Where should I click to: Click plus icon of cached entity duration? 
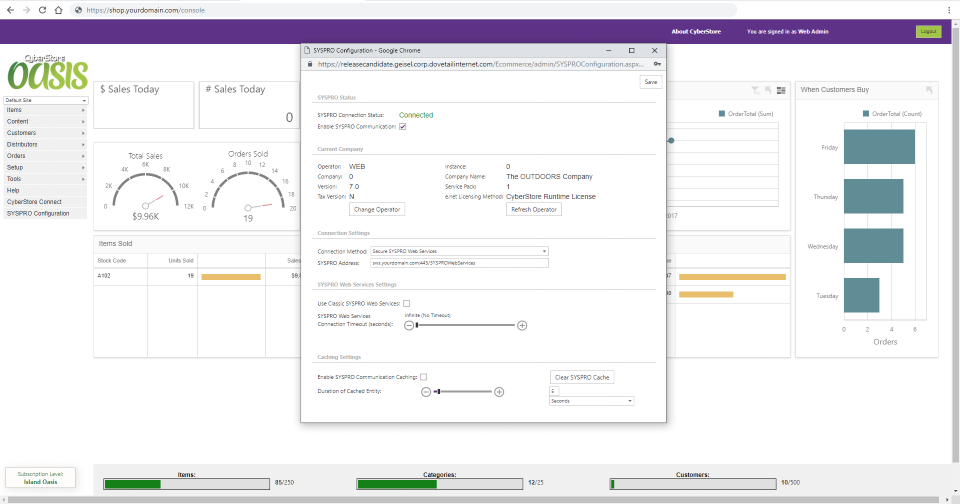coord(499,392)
